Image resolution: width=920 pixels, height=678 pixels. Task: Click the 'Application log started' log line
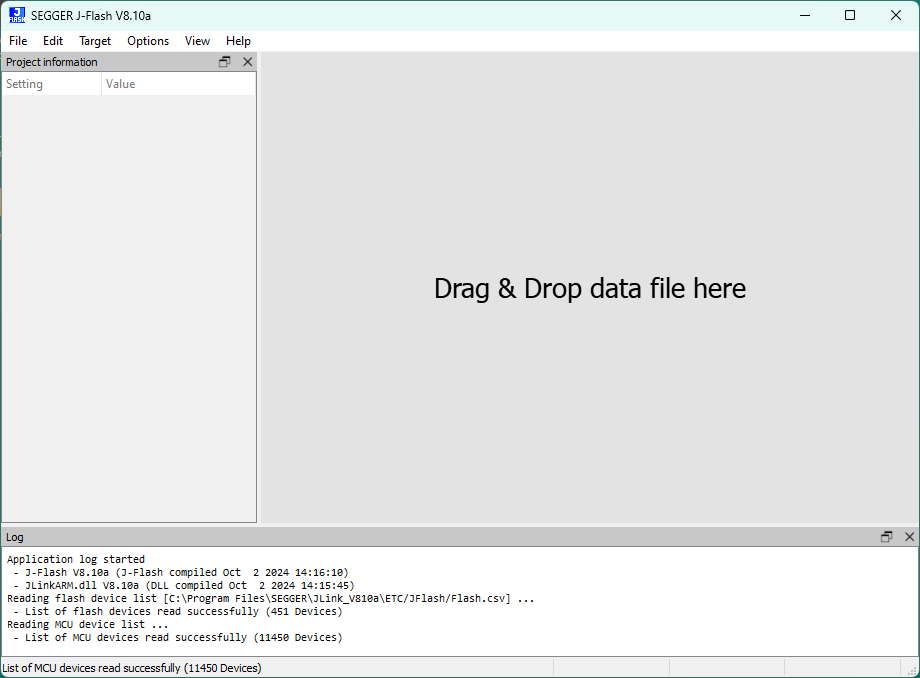point(76,560)
